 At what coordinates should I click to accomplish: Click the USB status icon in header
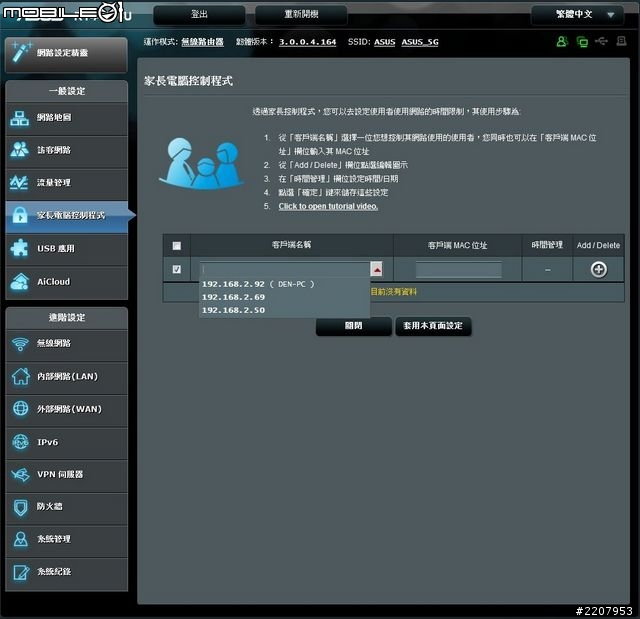tap(600, 42)
